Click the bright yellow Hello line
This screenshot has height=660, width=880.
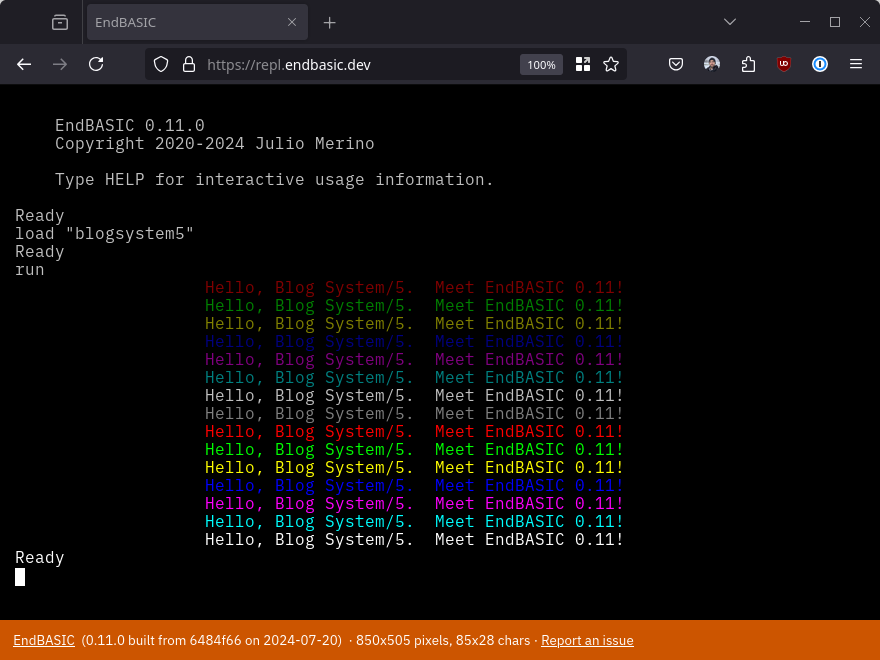tap(414, 468)
